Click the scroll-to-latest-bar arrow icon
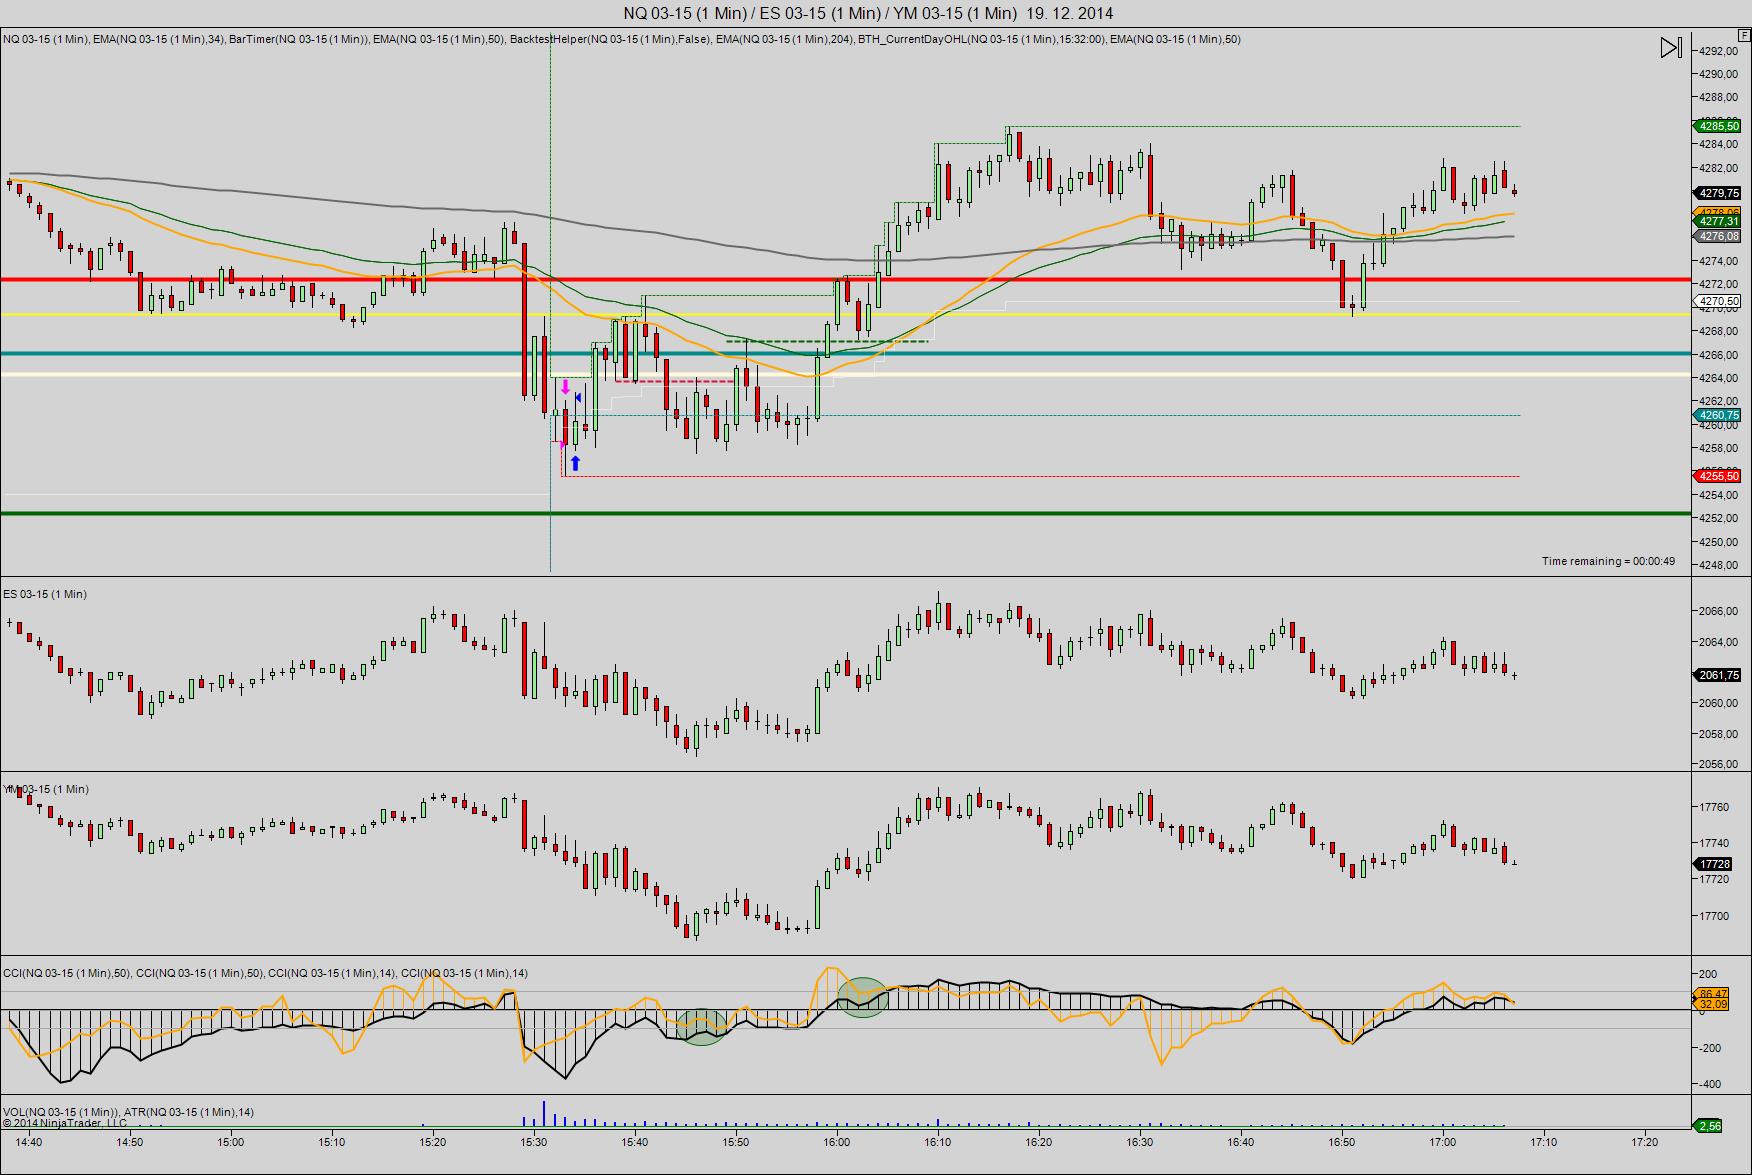This screenshot has height=1175, width=1752. (1671, 47)
